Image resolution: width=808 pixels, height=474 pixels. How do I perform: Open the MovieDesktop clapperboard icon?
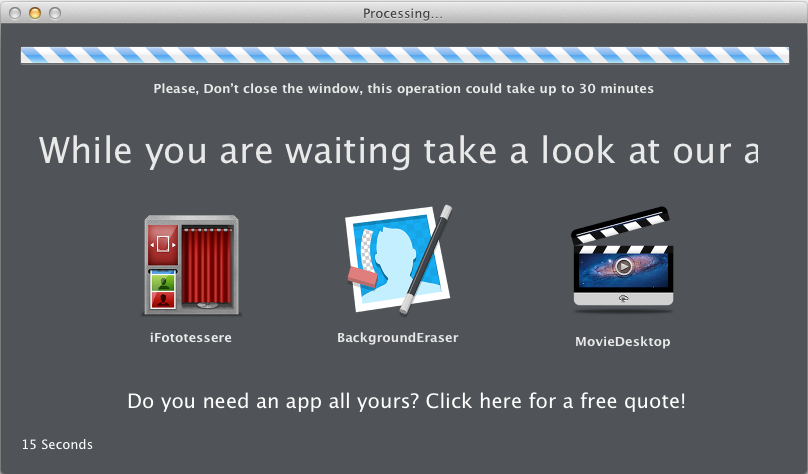[622, 260]
